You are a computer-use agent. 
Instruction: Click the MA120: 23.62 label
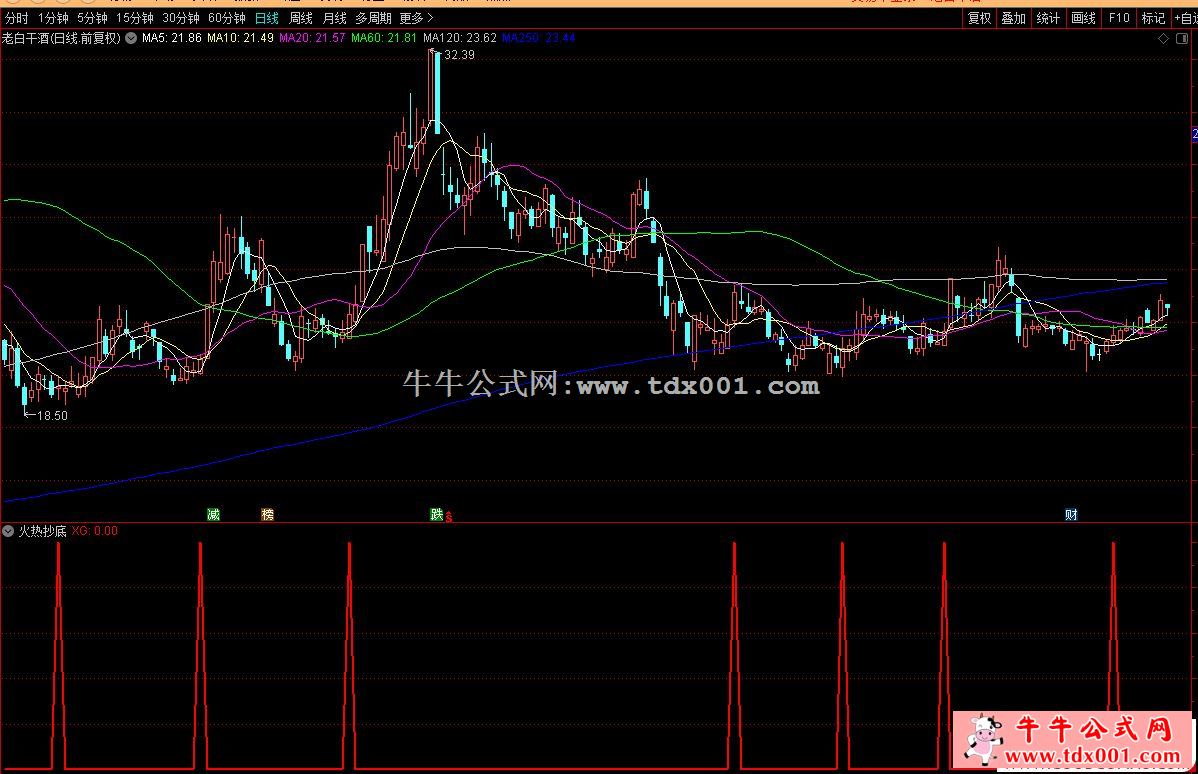pyautogui.click(x=460, y=37)
